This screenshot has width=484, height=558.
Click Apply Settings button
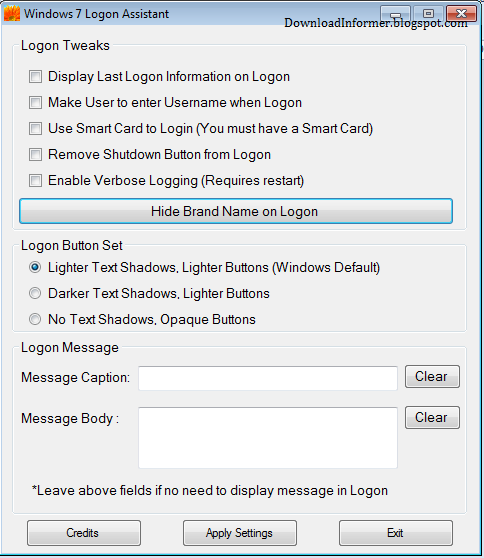coord(240,533)
